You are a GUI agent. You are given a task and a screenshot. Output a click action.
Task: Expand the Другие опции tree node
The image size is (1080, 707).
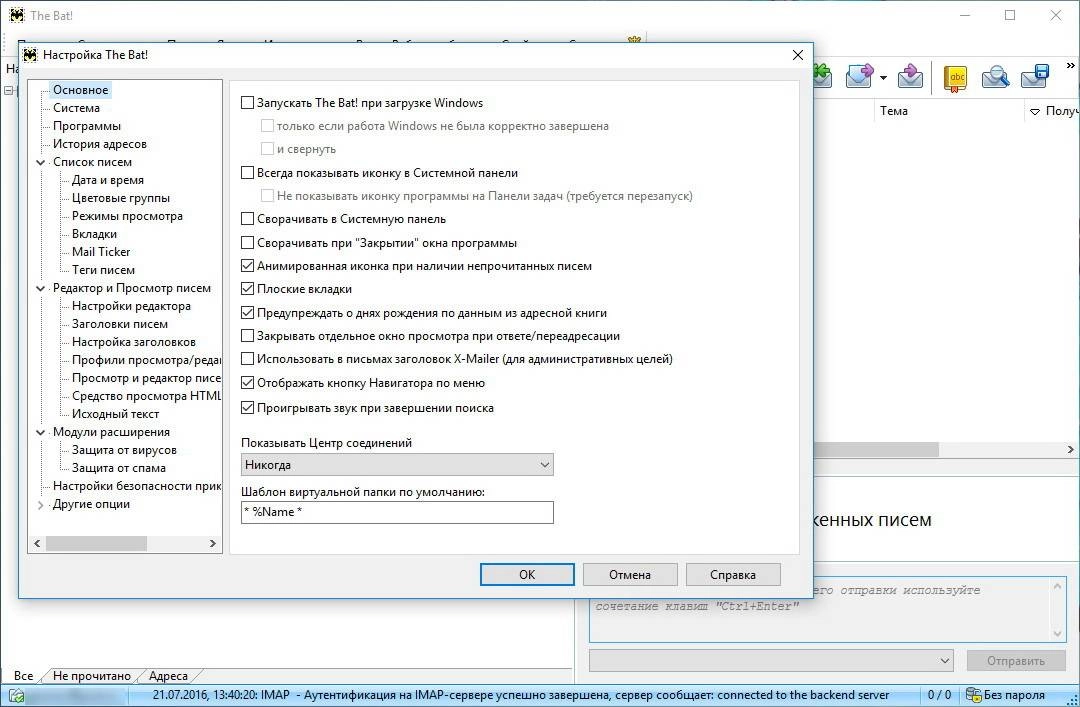[41, 504]
